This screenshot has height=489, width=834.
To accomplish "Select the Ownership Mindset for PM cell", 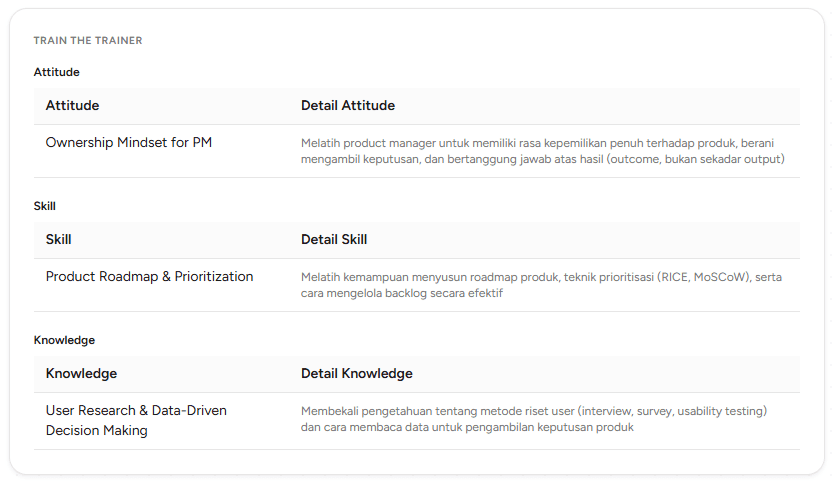I will point(129,143).
